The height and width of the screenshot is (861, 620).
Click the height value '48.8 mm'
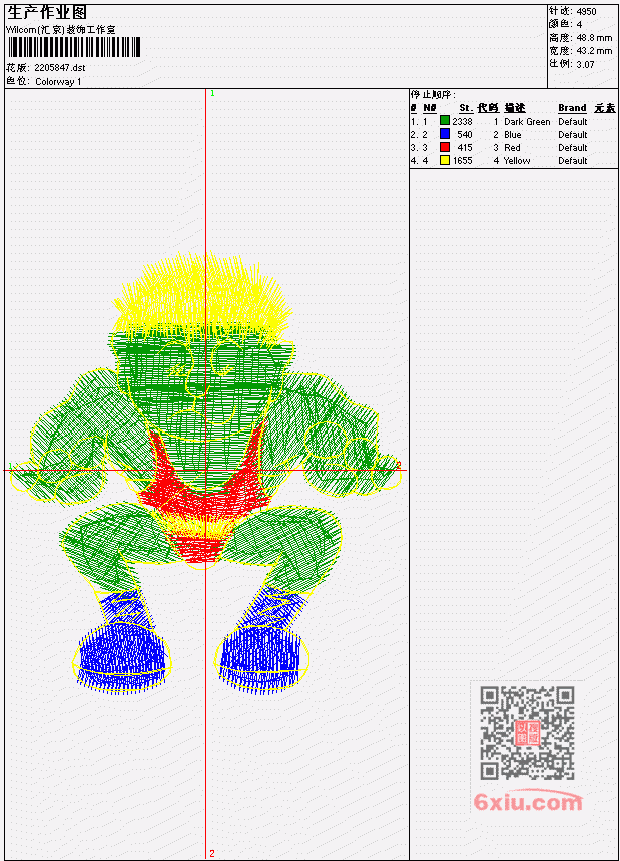pos(594,38)
